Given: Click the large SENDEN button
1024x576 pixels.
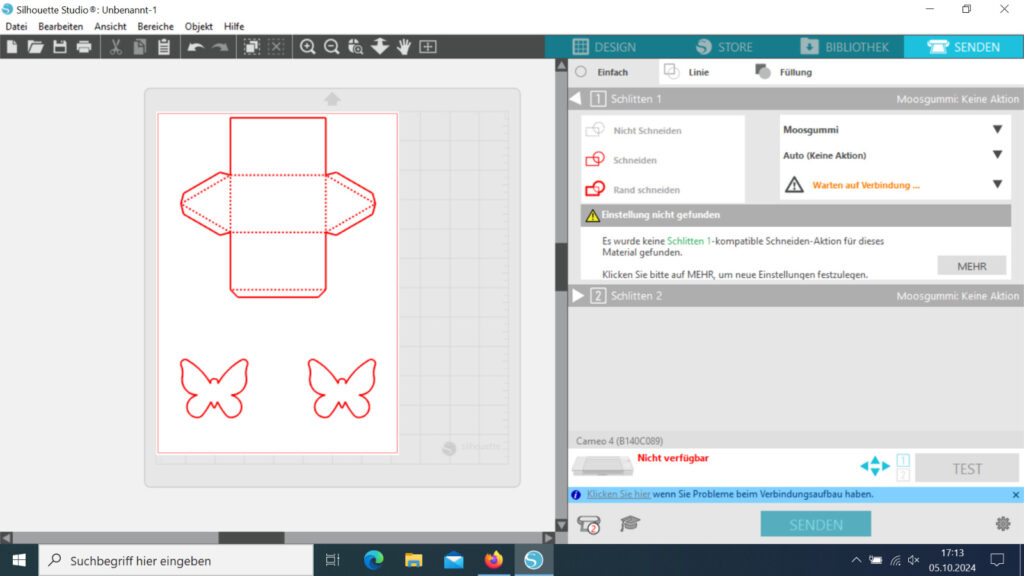Looking at the screenshot, I should [x=816, y=524].
